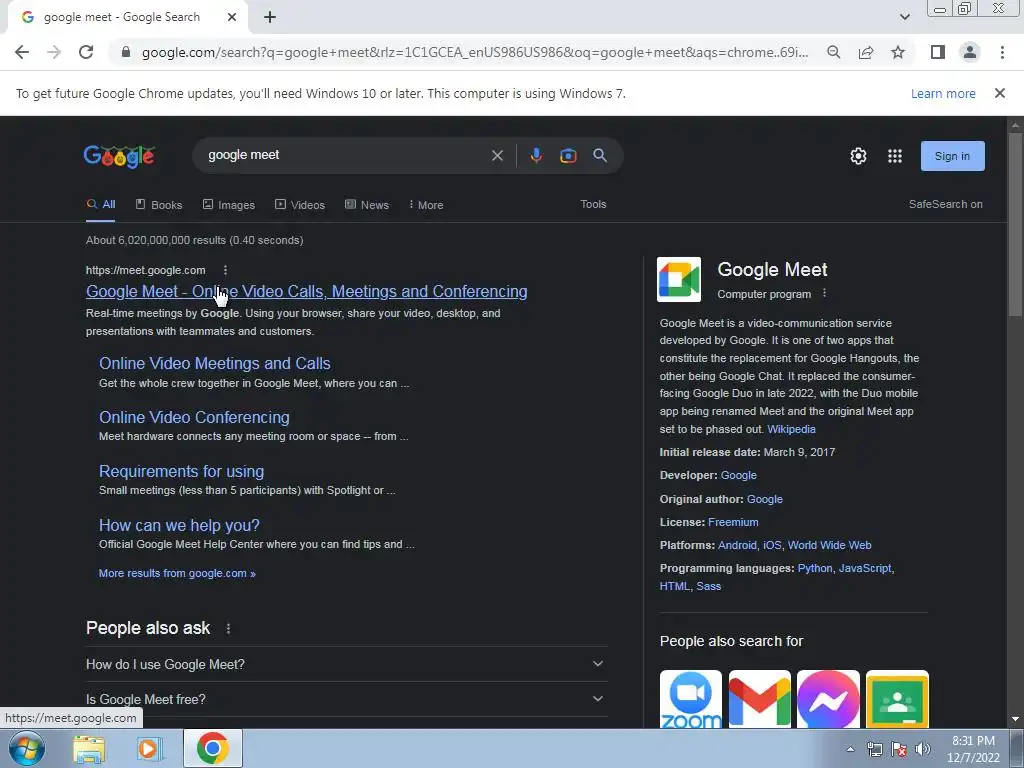Click the Google holiday logo

[x=119, y=156]
